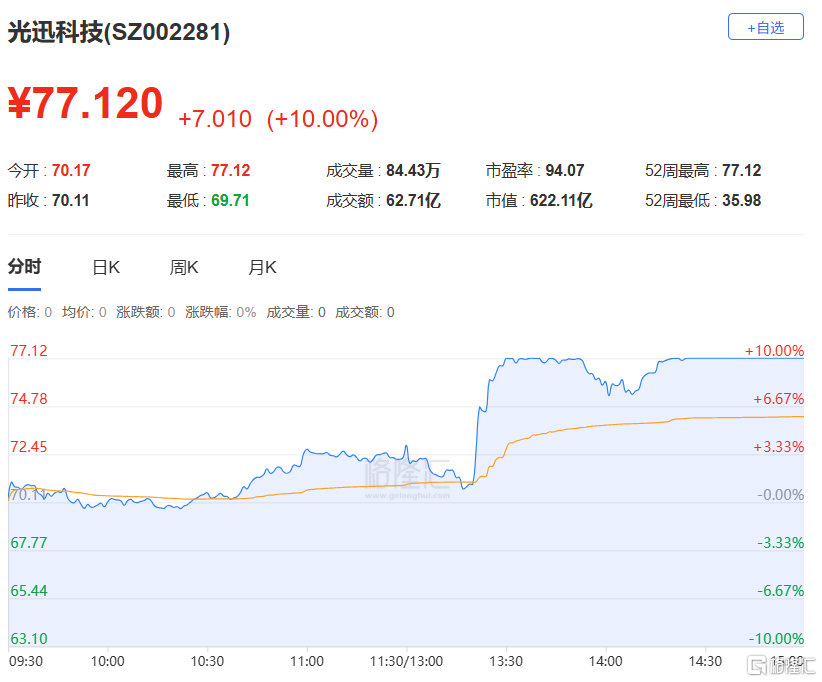Screen dimensions: 822x682
Task: Click the 成交额 value 62.71亿
Action: 413,200
